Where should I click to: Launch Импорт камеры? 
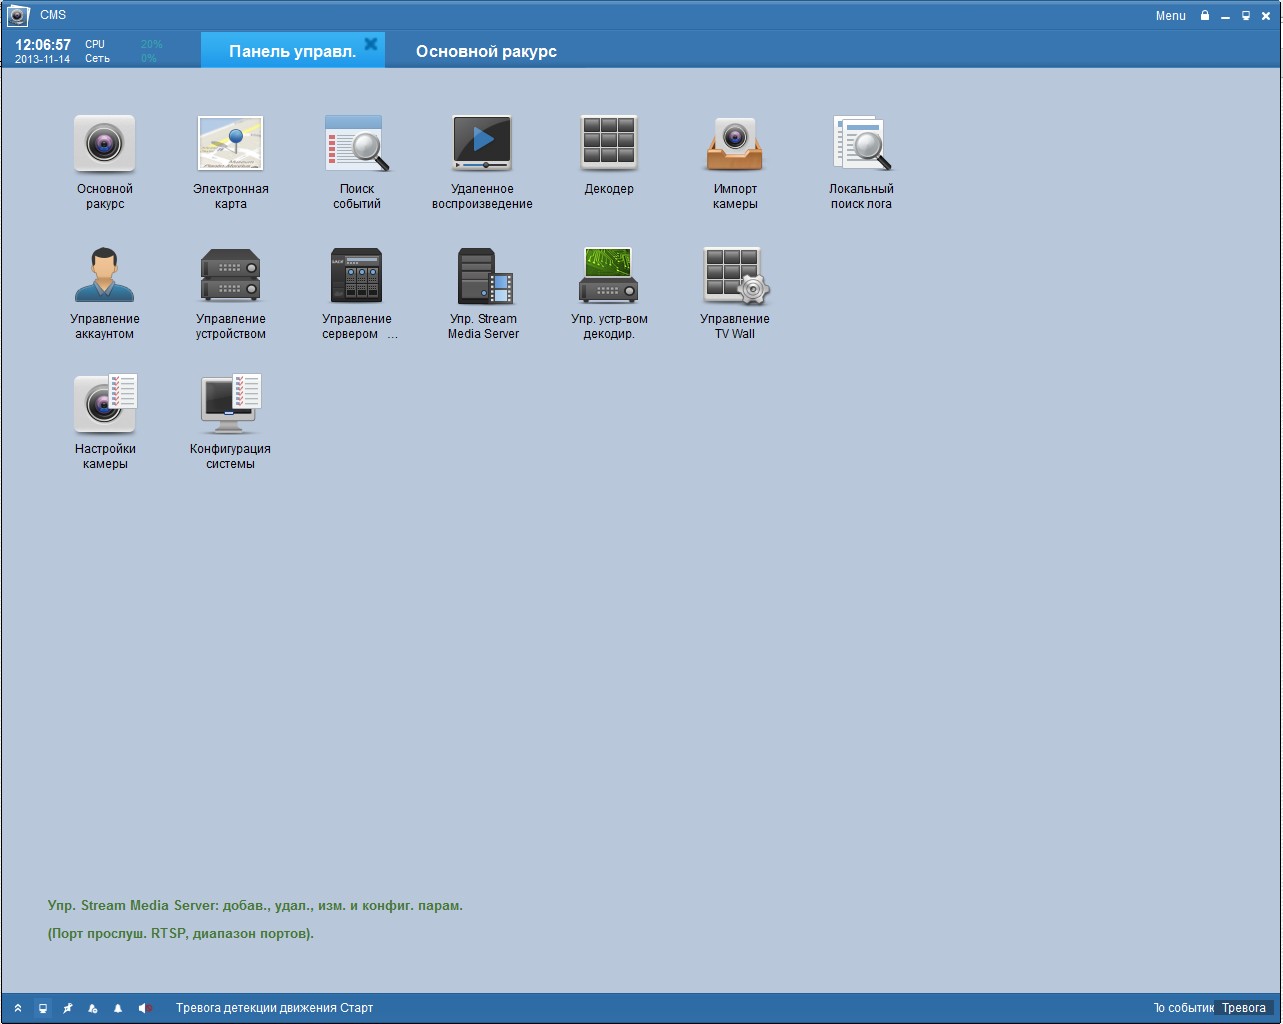[x=735, y=144]
